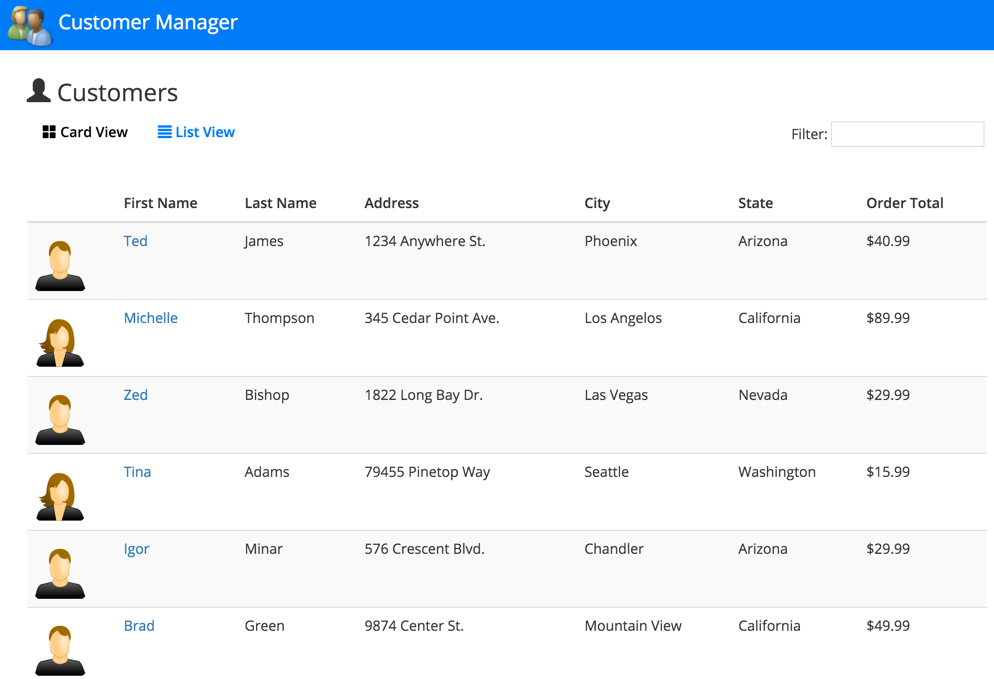Click address 1234 Anywhere St.
The height and width of the screenshot is (679, 994).
tap(425, 241)
